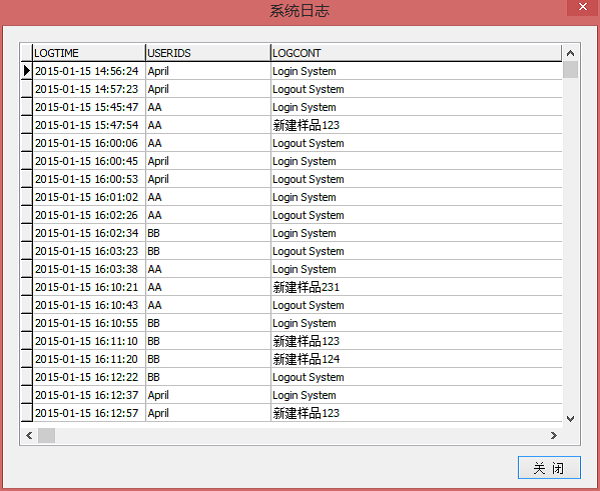
Task: Click the current row indicator arrow
Action: [x=27, y=71]
